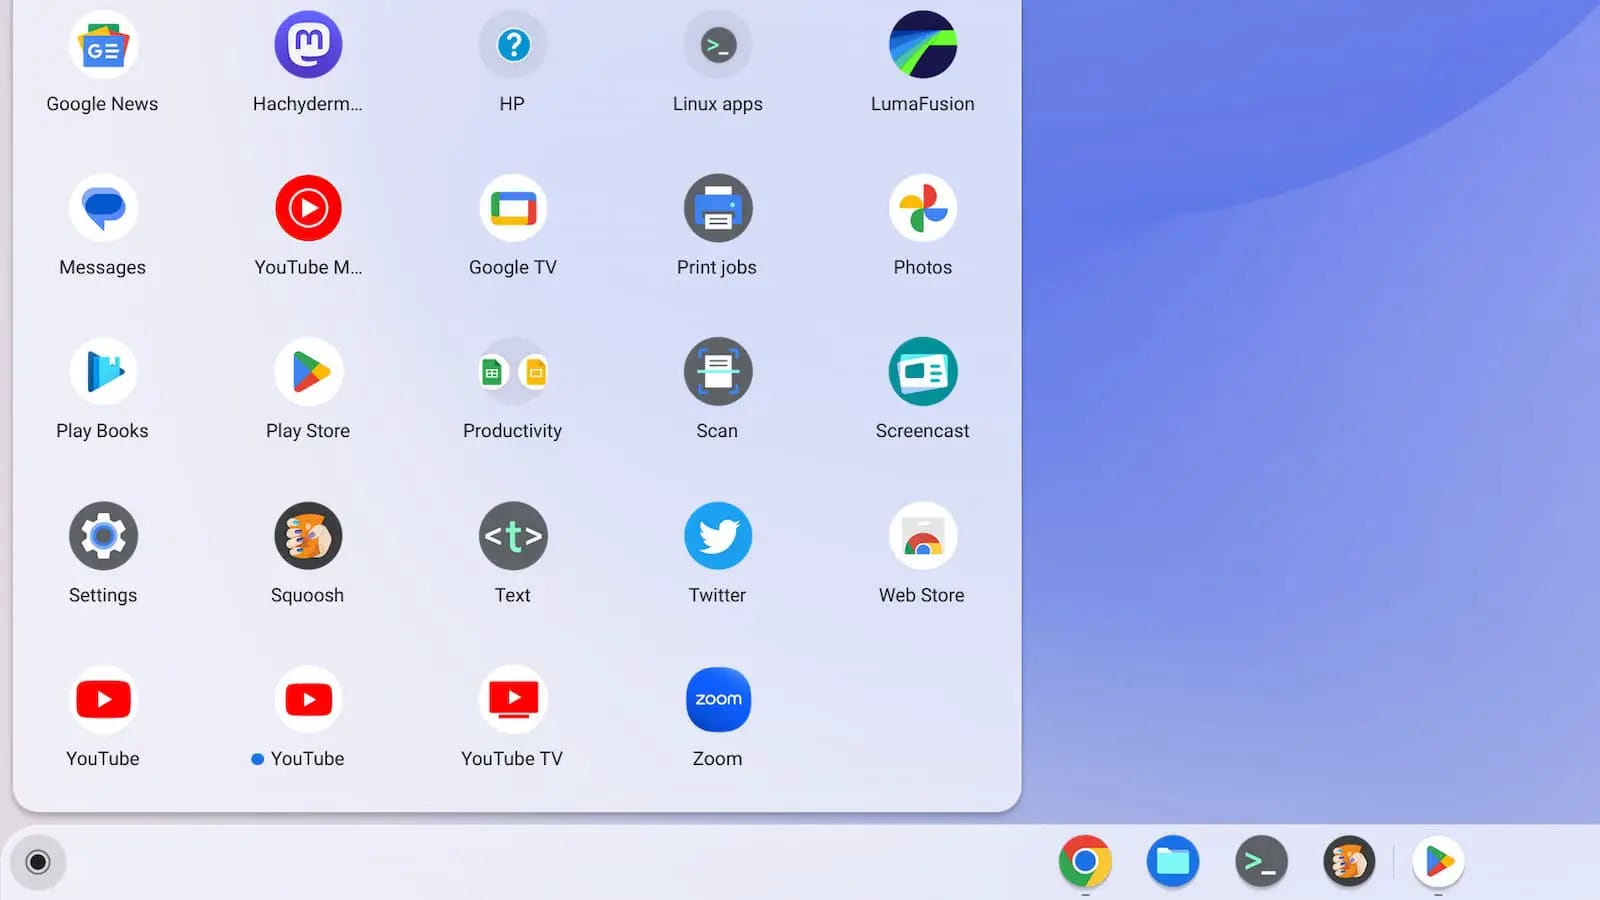The height and width of the screenshot is (900, 1600).
Task: Launch Squoosh from the launcher grid
Action: click(308, 536)
